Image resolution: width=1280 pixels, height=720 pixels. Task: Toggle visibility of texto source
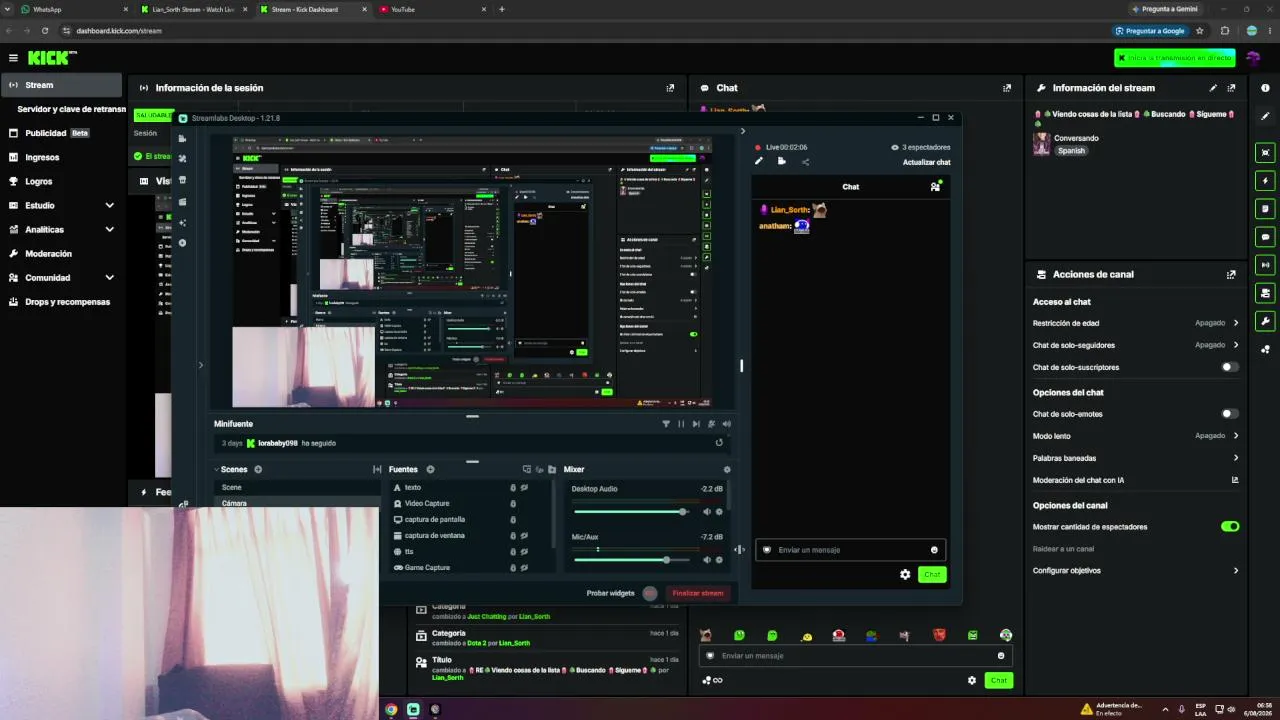coord(524,487)
